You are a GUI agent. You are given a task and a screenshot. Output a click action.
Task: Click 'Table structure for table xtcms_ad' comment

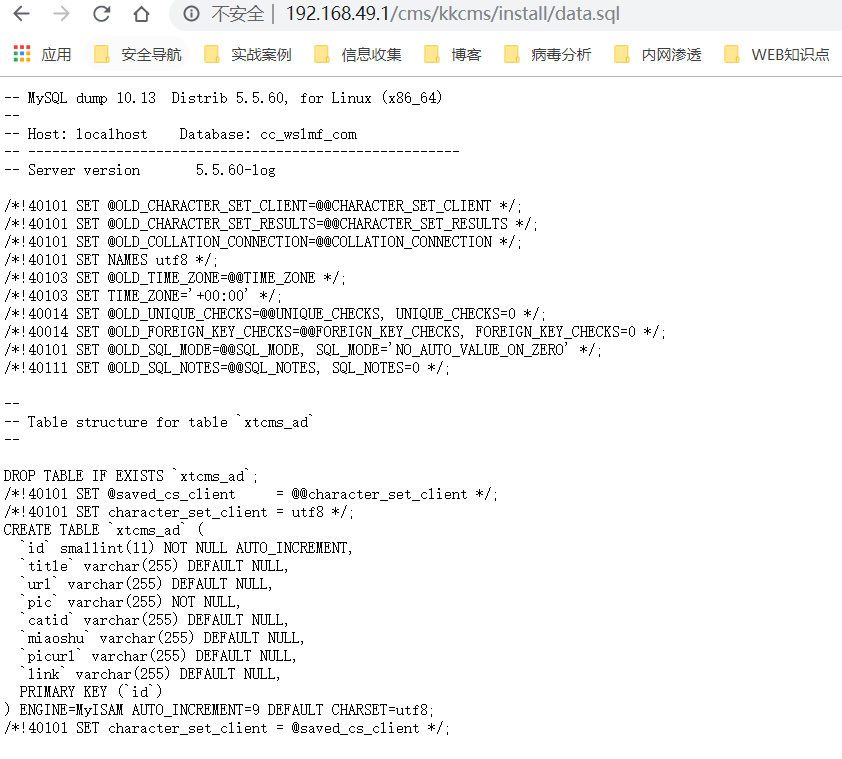pyautogui.click(x=159, y=422)
